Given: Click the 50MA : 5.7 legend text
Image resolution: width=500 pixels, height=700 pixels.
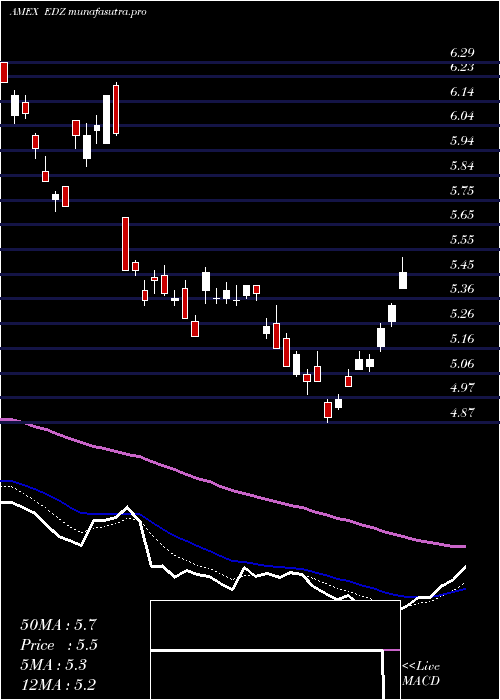Looking at the screenshot, I should [58, 625].
